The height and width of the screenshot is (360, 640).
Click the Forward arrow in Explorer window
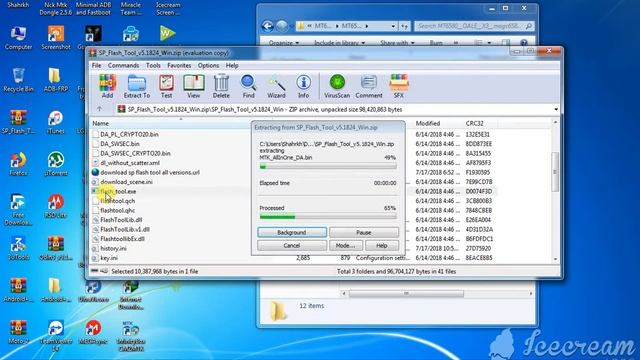coord(282,26)
